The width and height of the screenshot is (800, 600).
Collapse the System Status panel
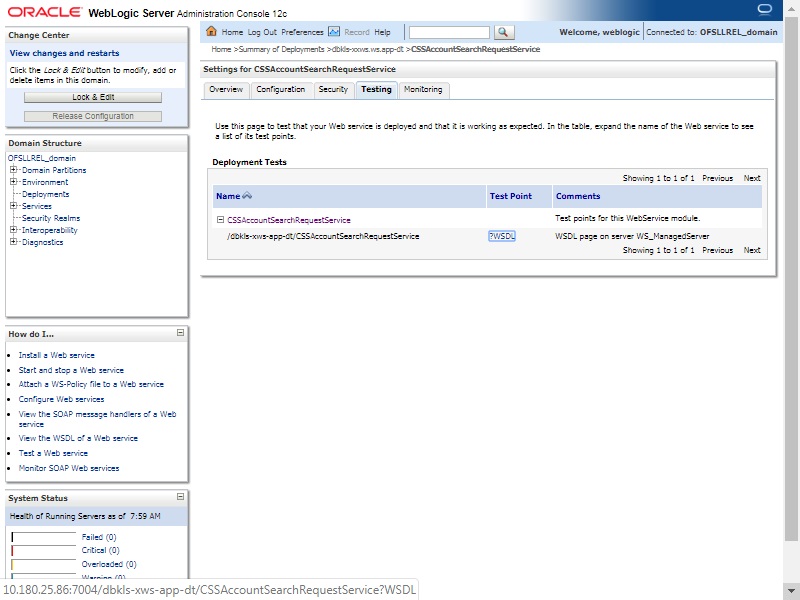180,496
